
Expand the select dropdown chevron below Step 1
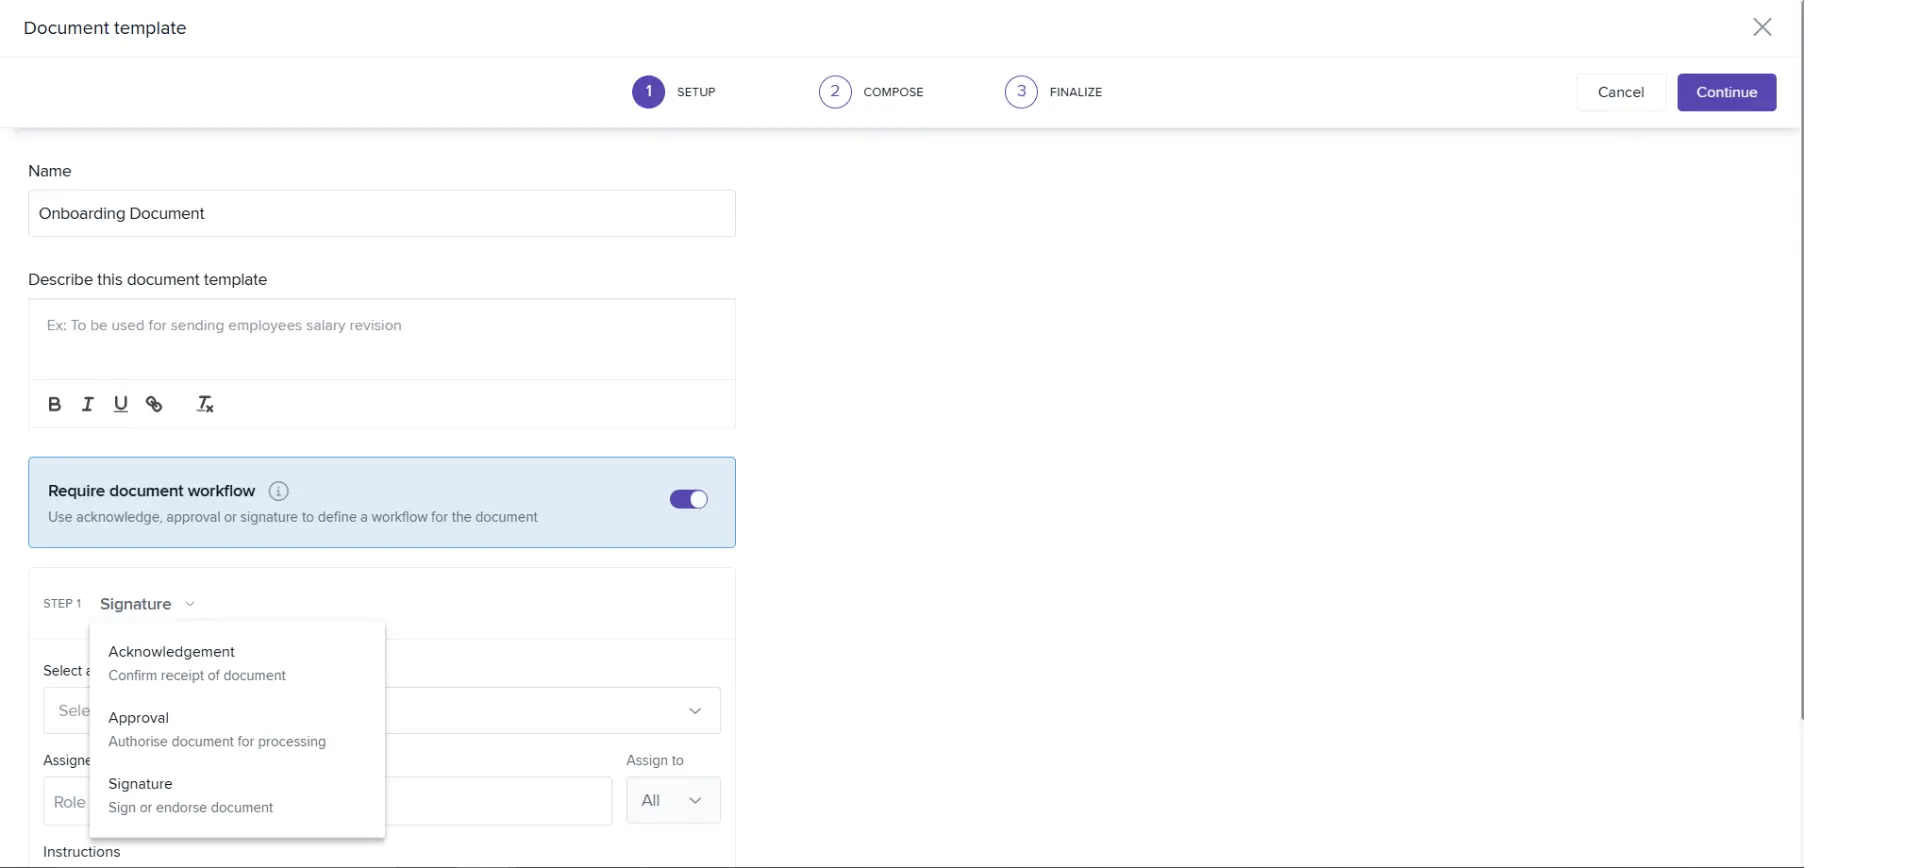695,711
